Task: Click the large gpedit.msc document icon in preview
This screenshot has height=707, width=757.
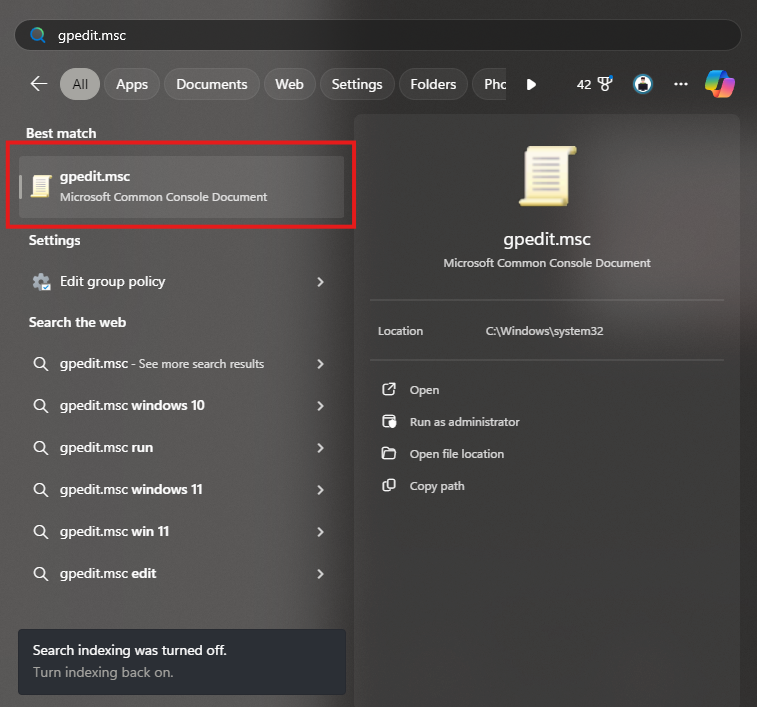Action: pyautogui.click(x=547, y=176)
